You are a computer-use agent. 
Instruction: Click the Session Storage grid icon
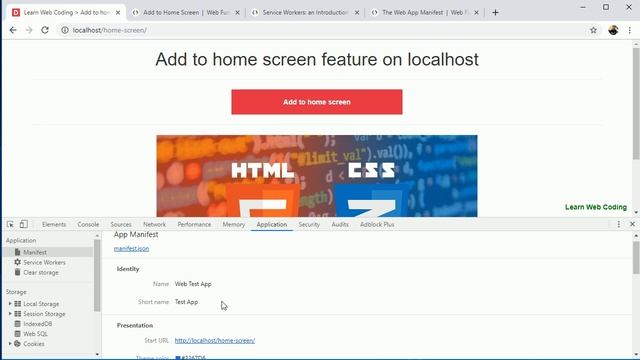18,314
